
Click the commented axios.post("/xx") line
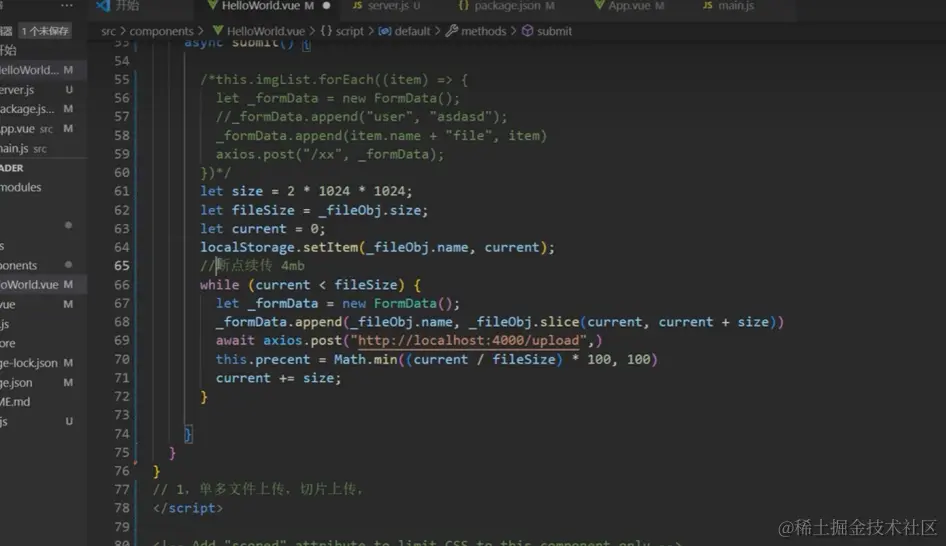(x=329, y=154)
